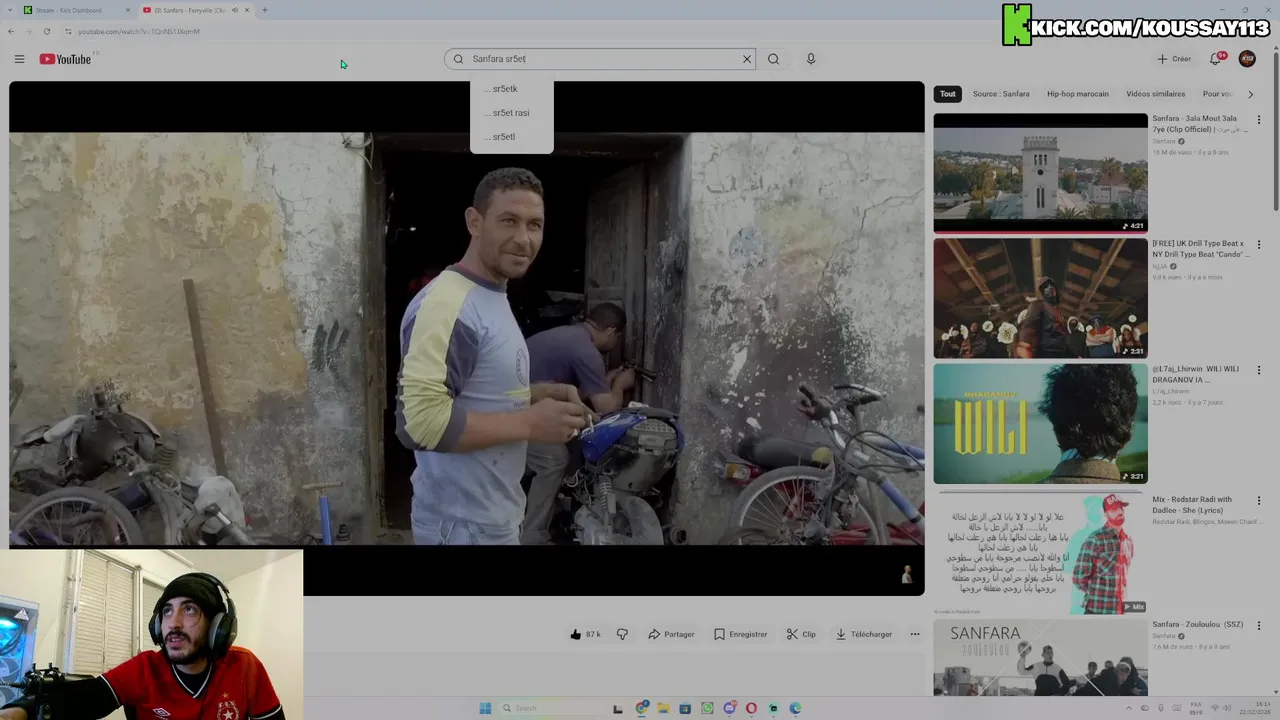The width and height of the screenshot is (1280, 720).
Task: Dislike the video with thumbs-down
Action: pos(622,634)
